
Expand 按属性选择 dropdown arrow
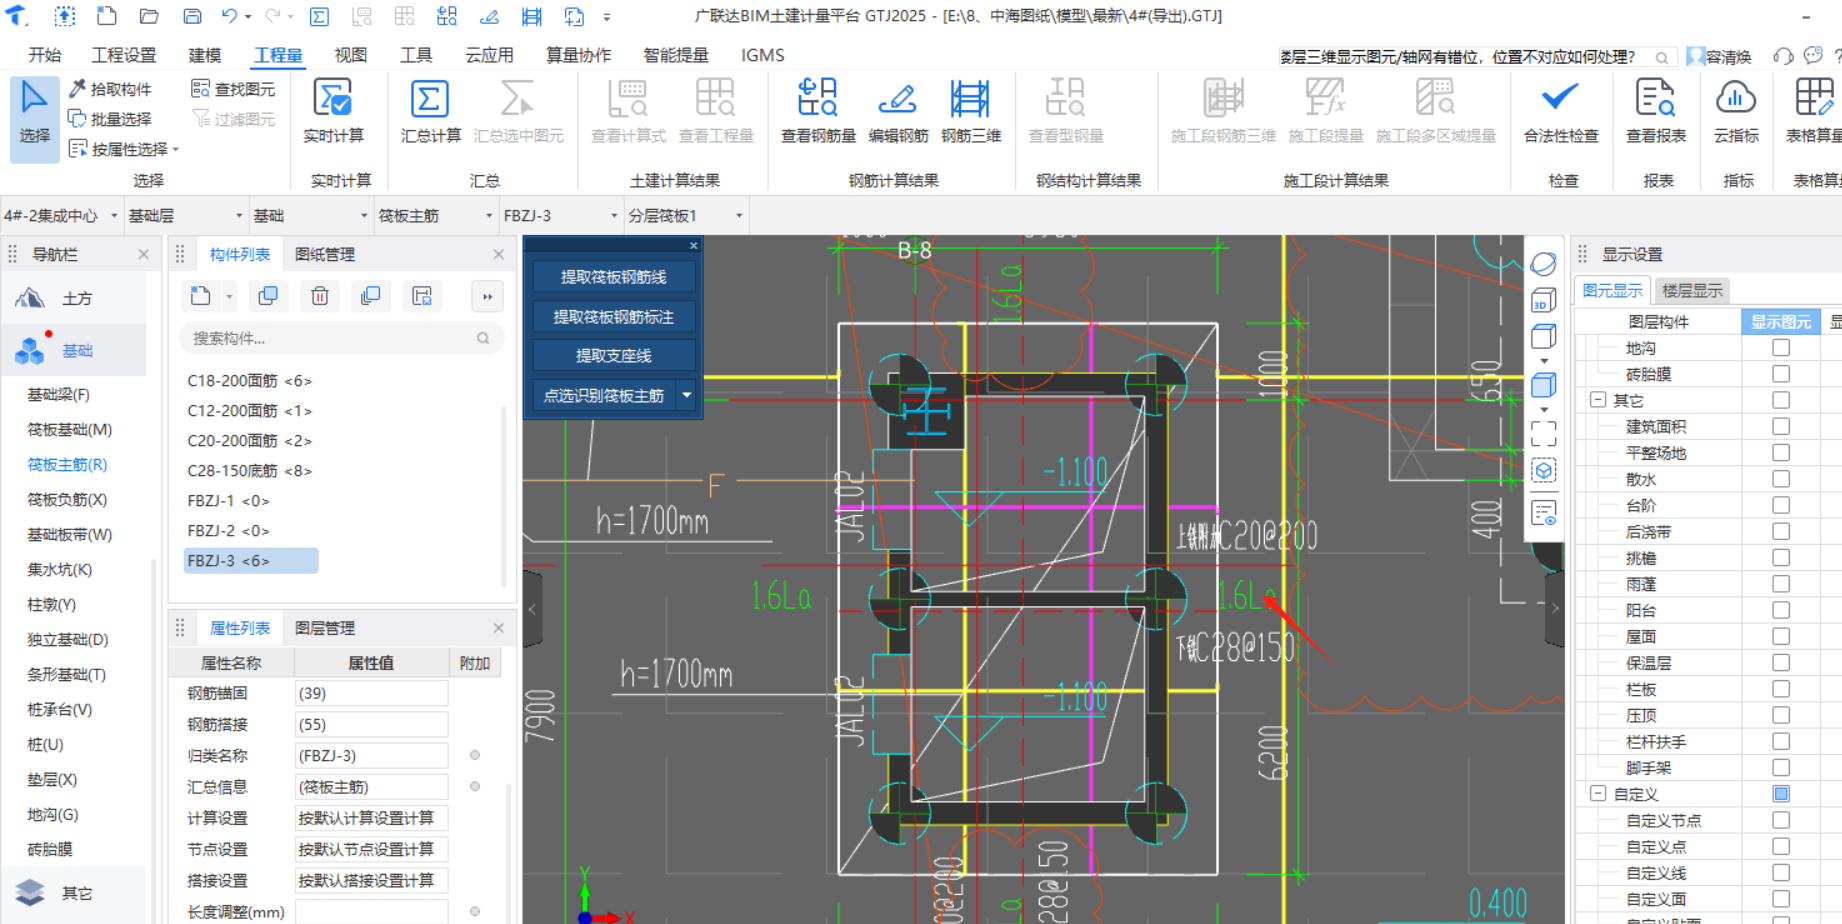pos(176,150)
